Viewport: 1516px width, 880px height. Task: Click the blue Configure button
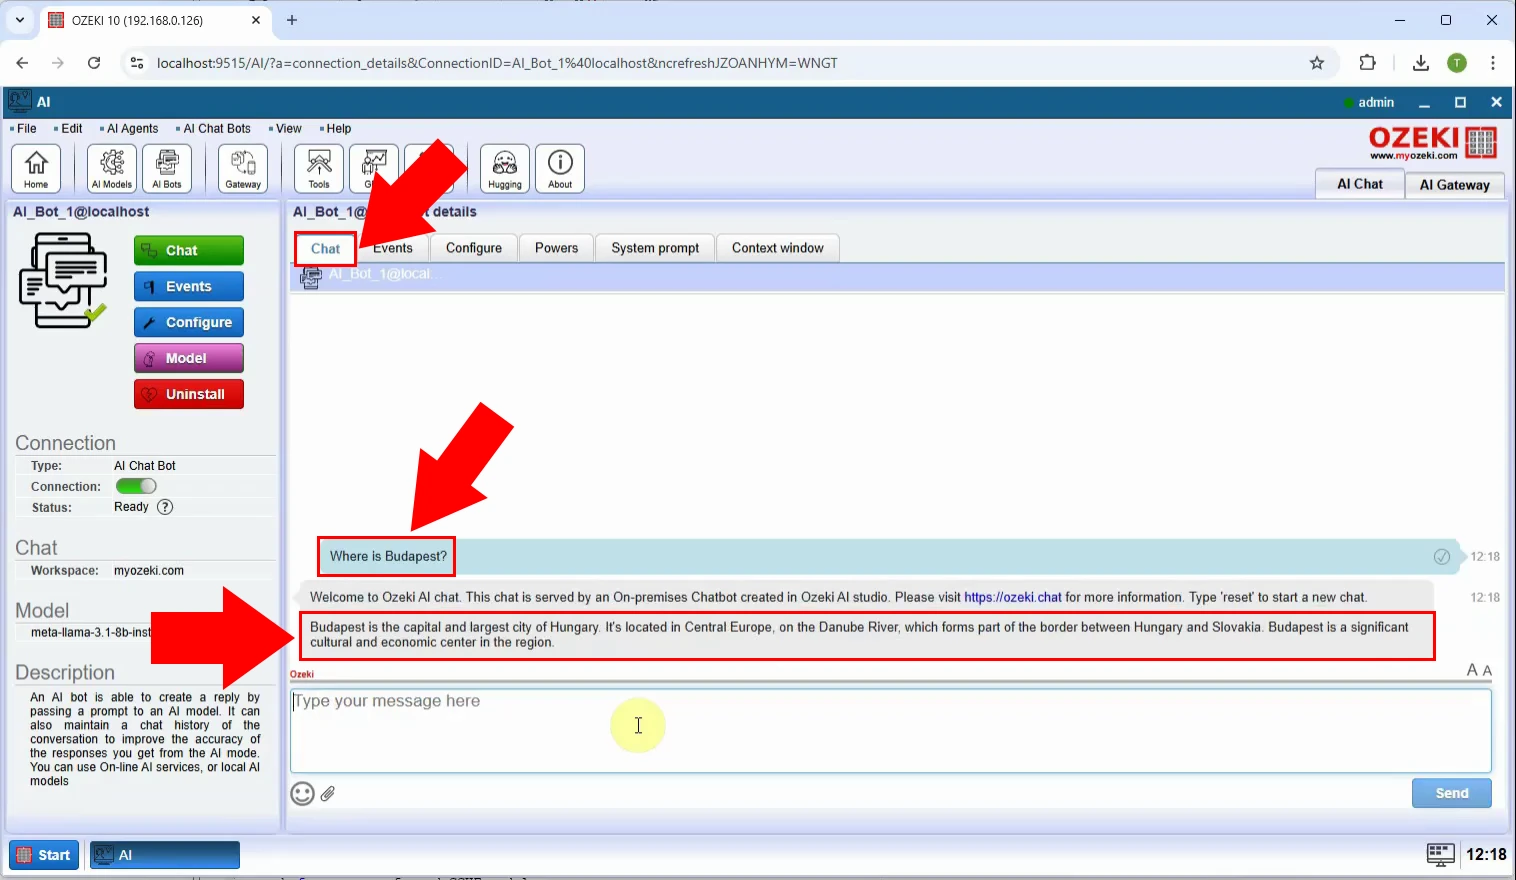(x=189, y=322)
